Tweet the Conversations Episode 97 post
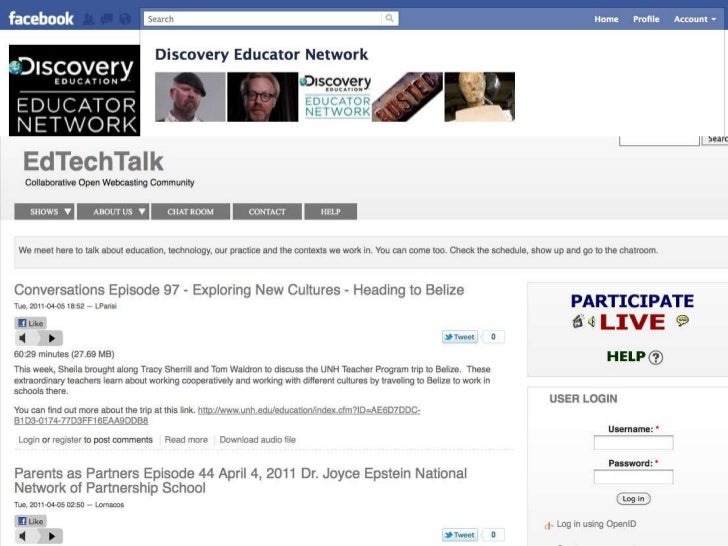 tap(460, 337)
